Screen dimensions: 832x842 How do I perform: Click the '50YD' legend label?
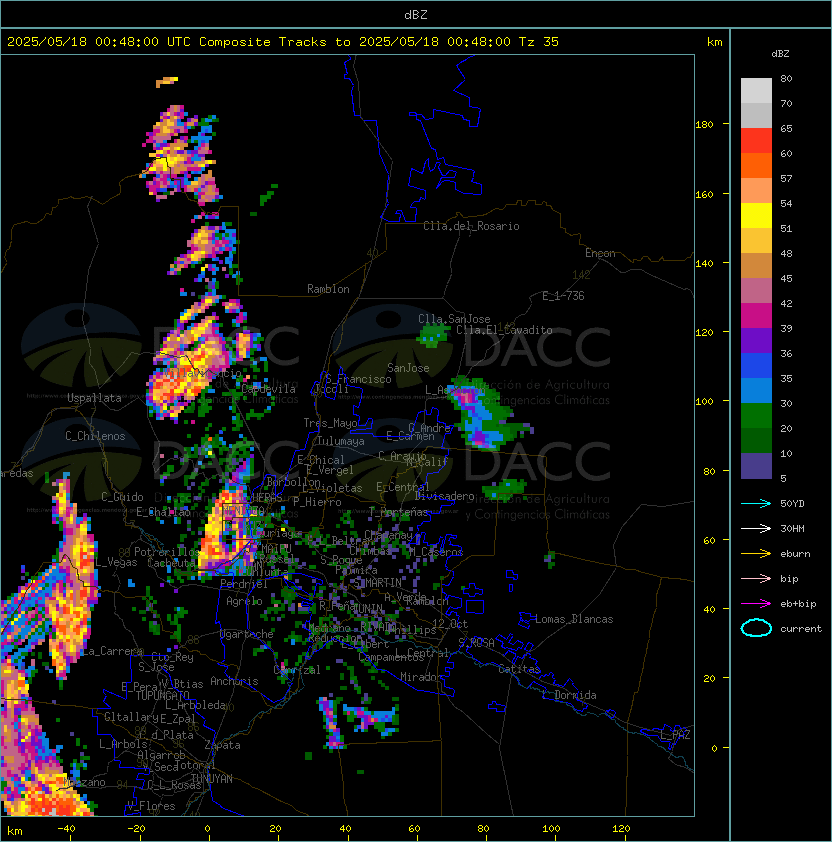792,504
